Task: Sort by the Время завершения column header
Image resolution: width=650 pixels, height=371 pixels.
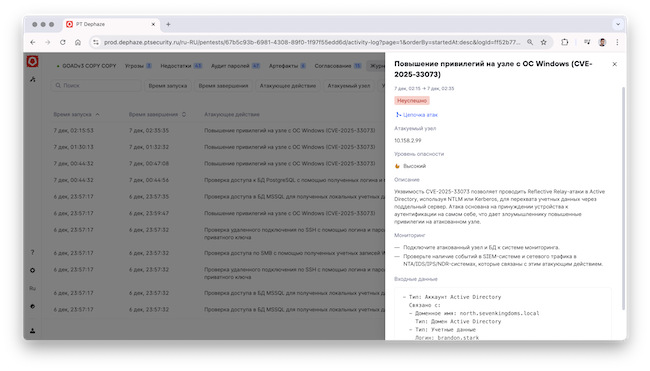Action: pyautogui.click(x=157, y=114)
